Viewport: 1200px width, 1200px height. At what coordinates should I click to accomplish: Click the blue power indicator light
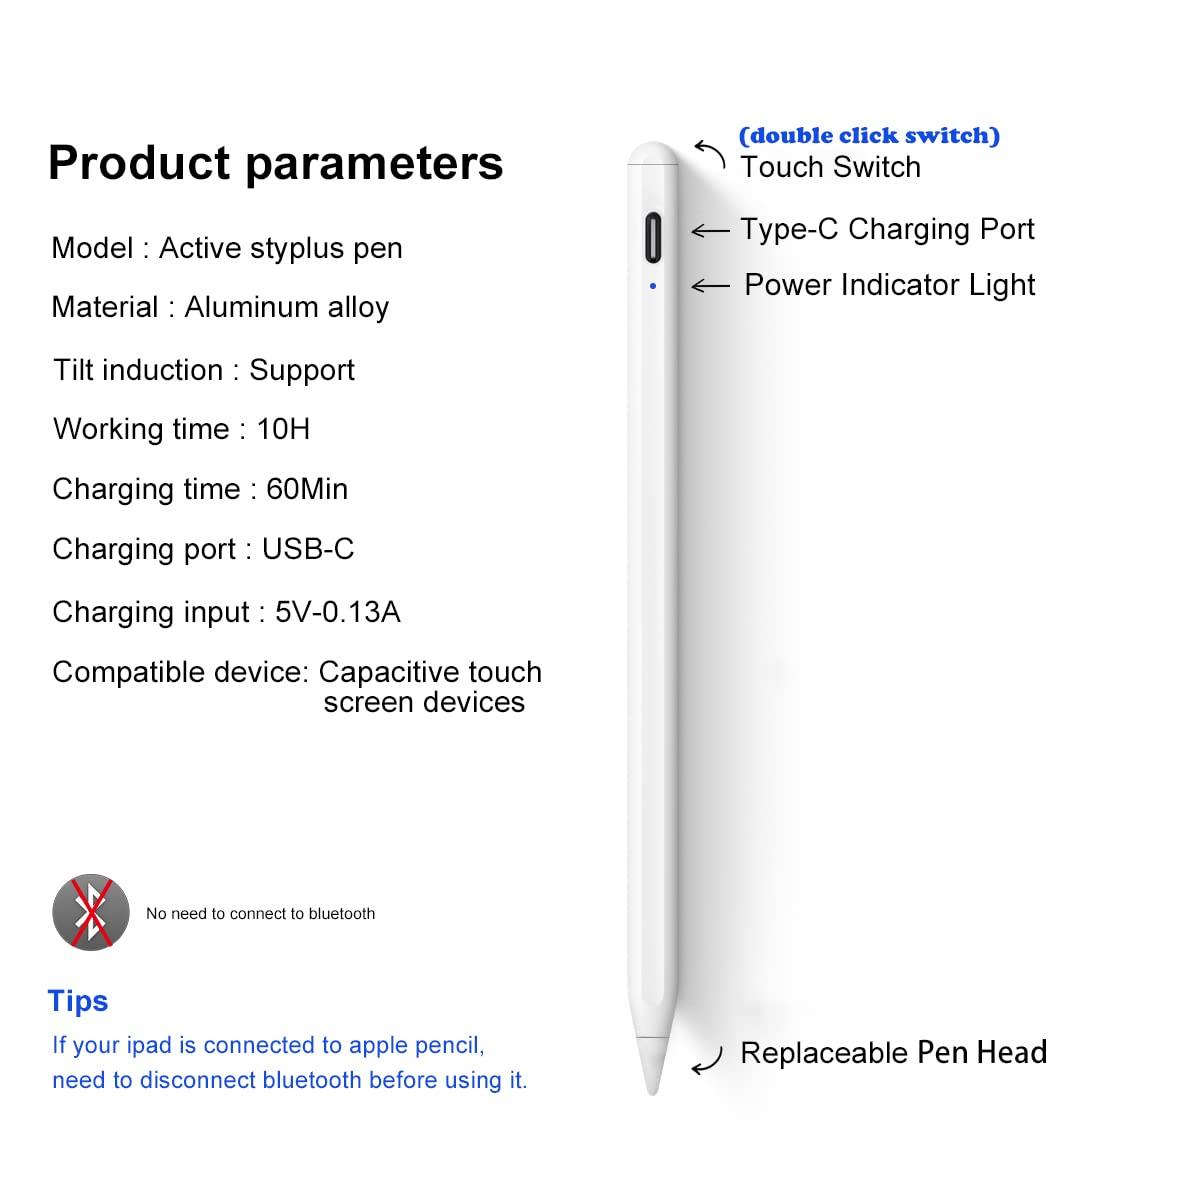point(653,286)
